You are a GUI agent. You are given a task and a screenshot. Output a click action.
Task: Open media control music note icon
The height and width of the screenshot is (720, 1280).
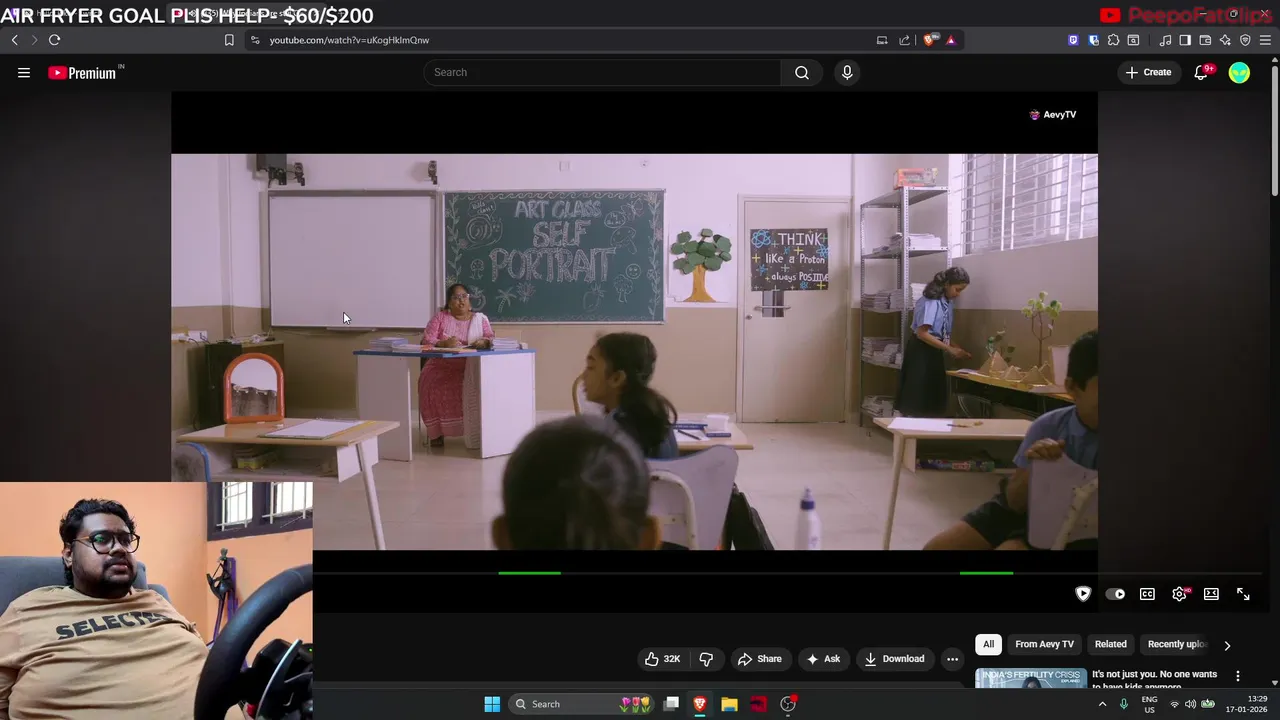(x=1165, y=40)
